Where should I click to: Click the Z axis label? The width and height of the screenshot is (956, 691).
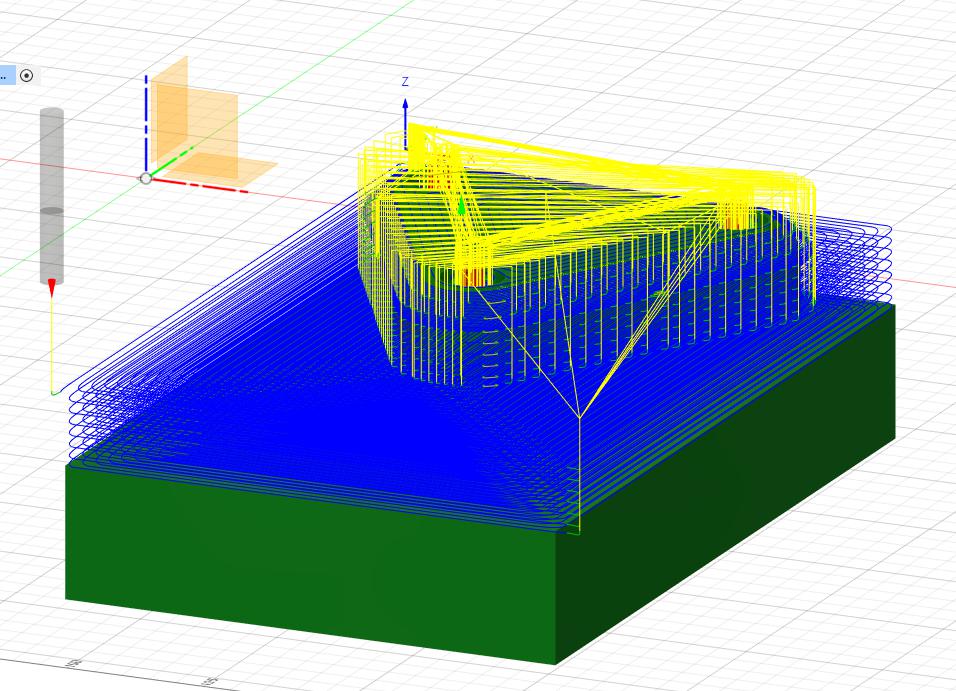coord(405,82)
